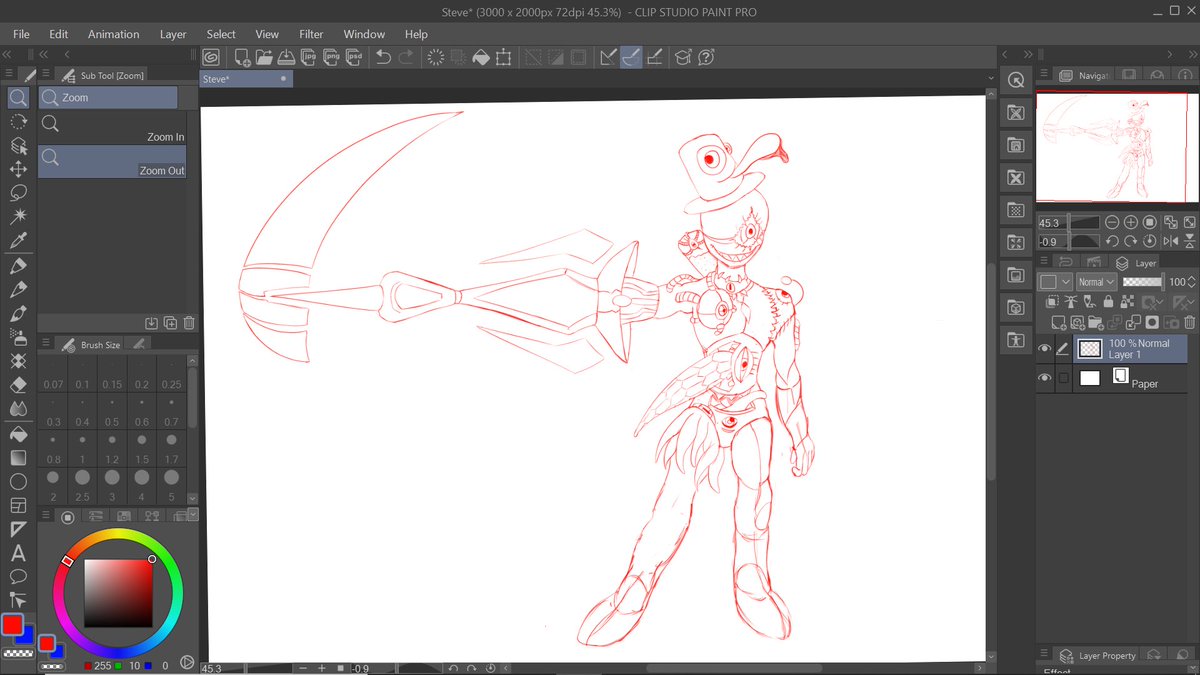Select the Lasso auto-select tool
1200x675 pixels.
pyautogui.click(x=18, y=193)
